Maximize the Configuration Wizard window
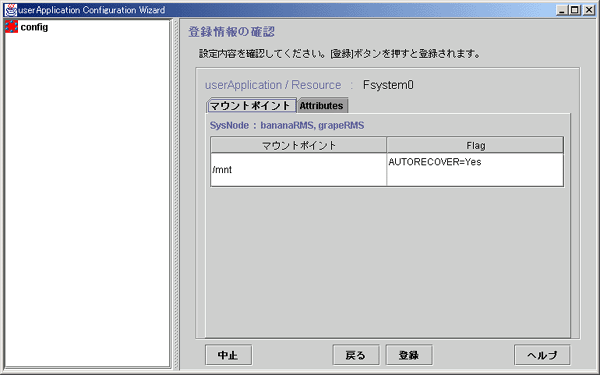This screenshot has height=375, width=600. [x=575, y=10]
